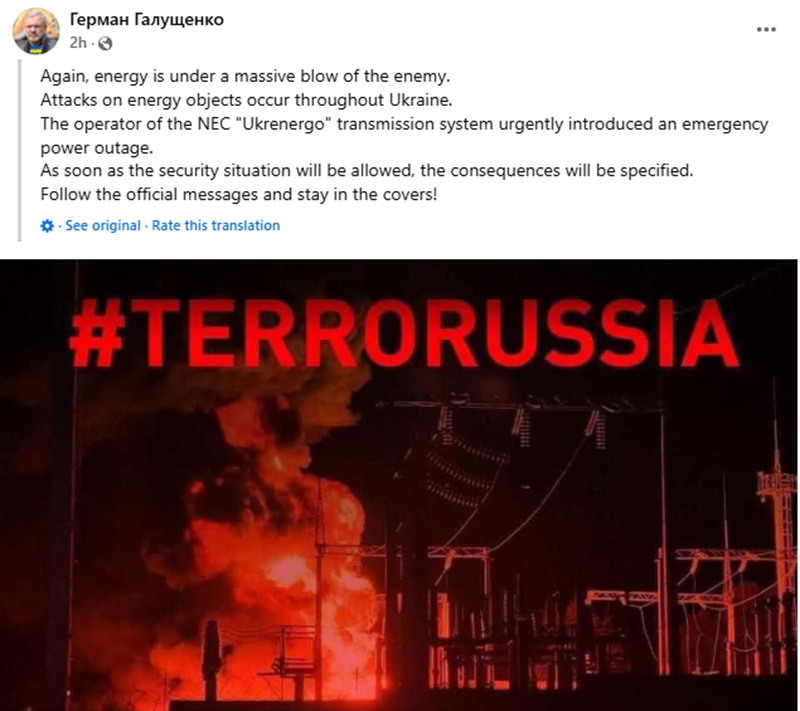
Task: Click the See original link
Action: [x=103, y=225]
